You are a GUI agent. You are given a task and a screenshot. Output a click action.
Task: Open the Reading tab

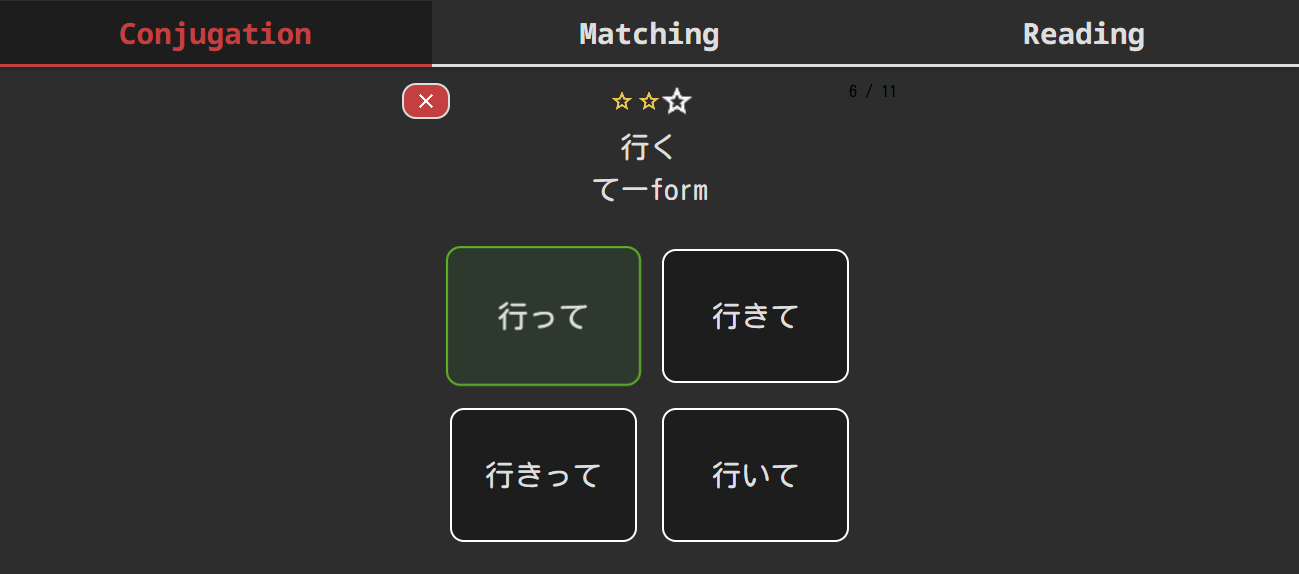pos(1083,34)
